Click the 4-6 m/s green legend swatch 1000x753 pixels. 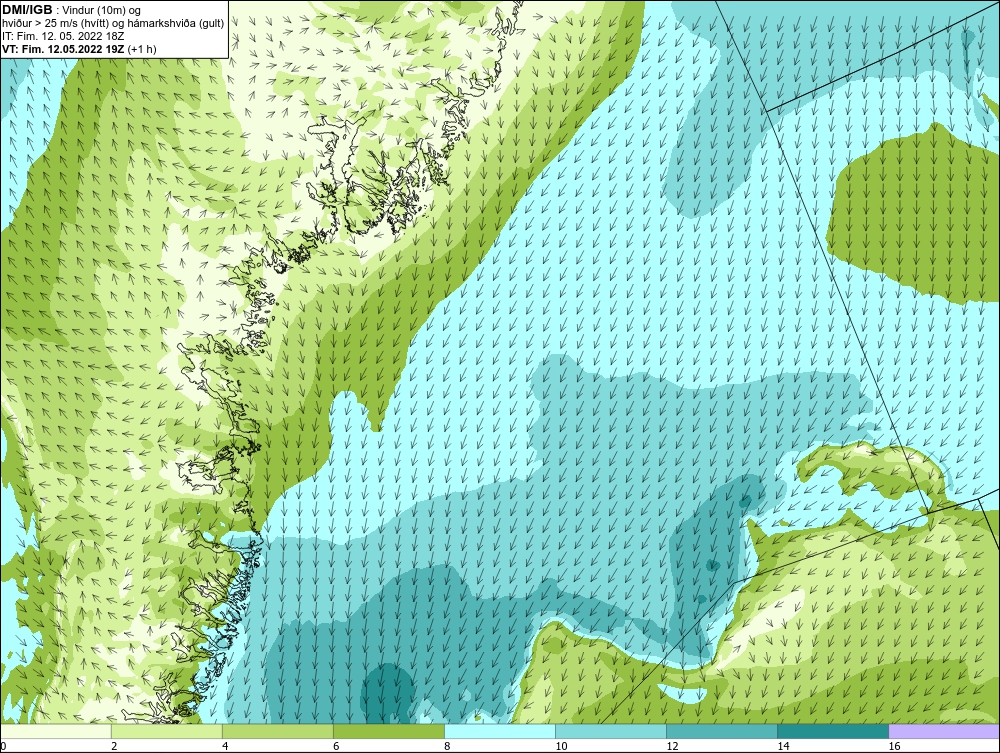coord(278,731)
